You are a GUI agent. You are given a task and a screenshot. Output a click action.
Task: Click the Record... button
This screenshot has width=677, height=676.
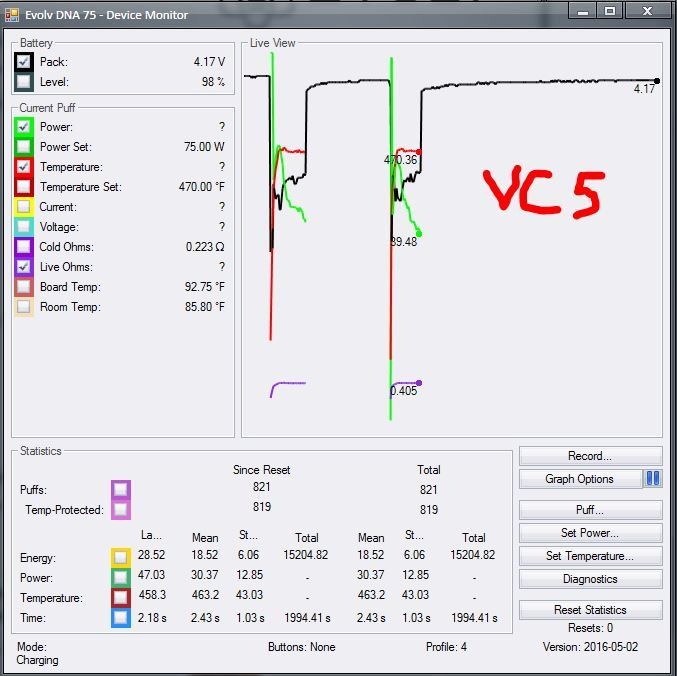tap(590, 456)
